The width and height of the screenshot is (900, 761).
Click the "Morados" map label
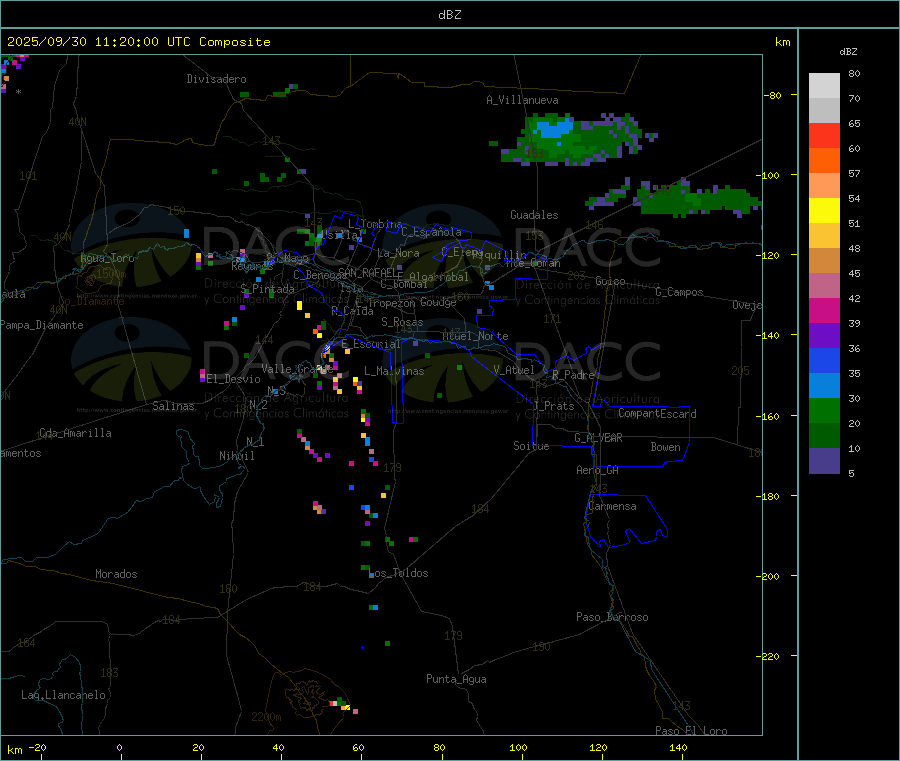click(x=117, y=574)
